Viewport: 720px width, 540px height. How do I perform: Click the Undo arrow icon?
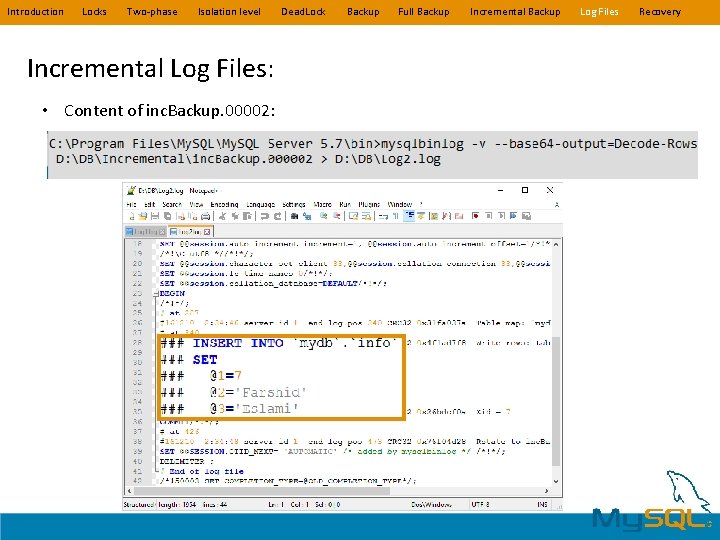(x=264, y=216)
